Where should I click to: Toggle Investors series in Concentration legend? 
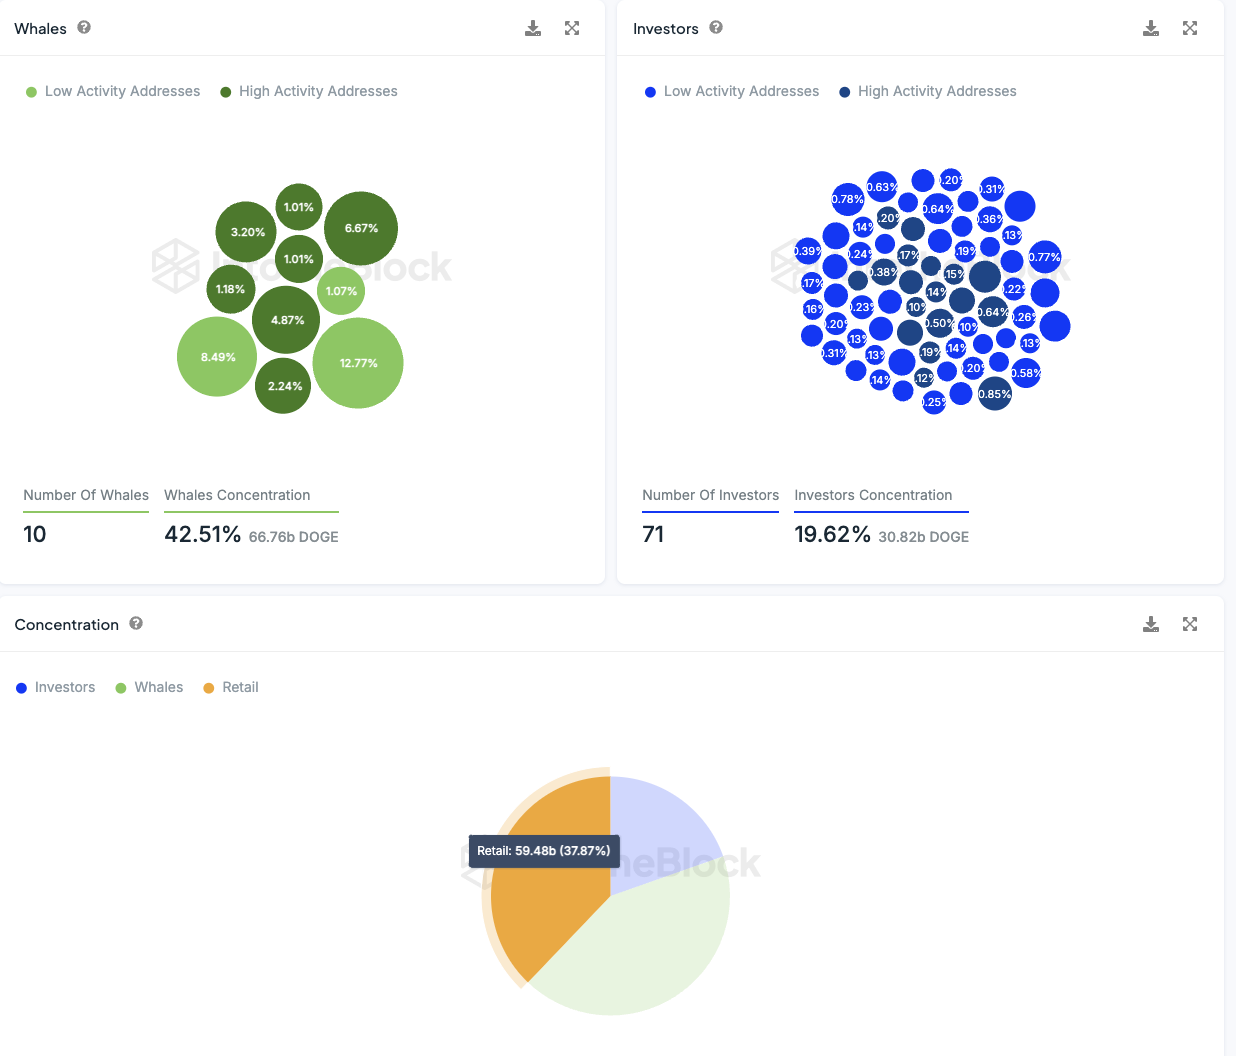click(x=56, y=687)
